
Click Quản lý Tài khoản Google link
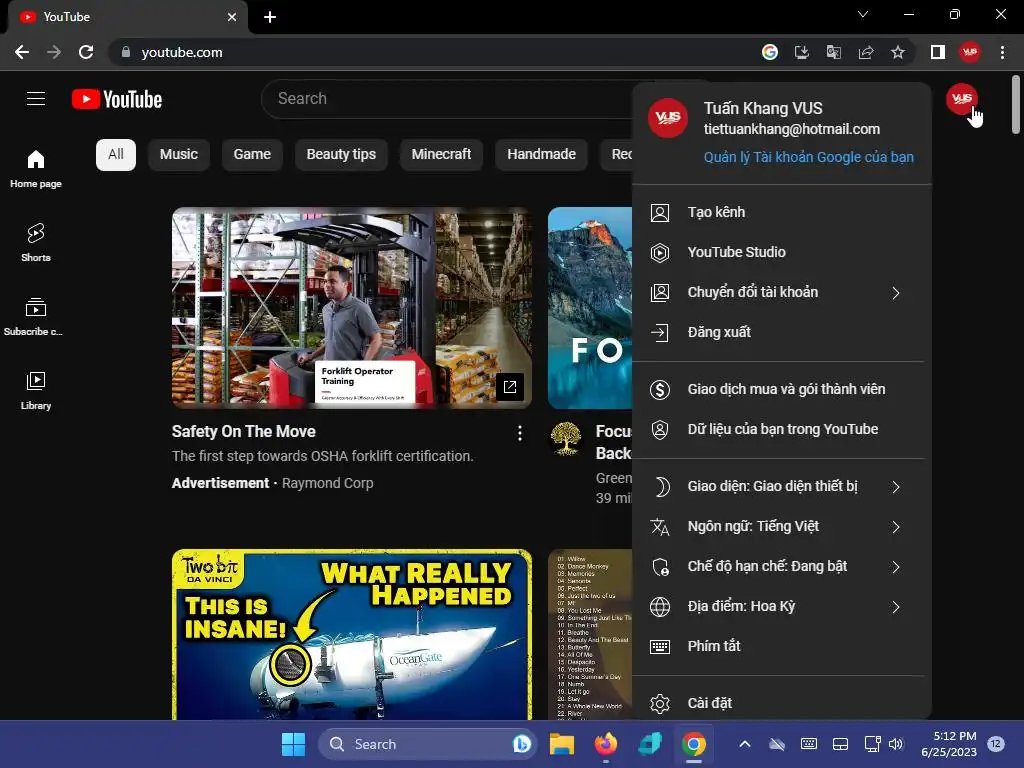point(808,157)
